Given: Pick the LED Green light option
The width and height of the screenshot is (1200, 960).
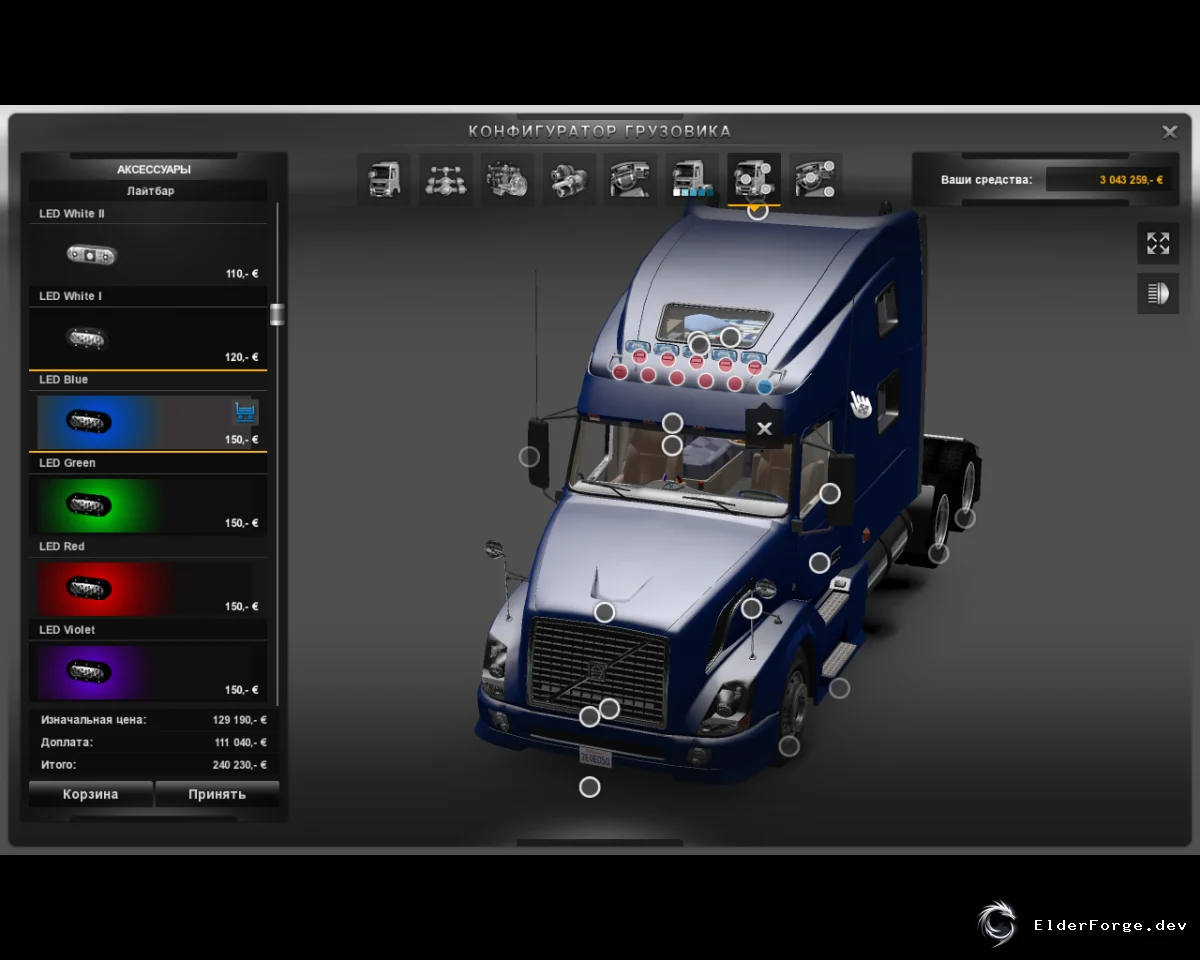Looking at the screenshot, I should coord(148,505).
